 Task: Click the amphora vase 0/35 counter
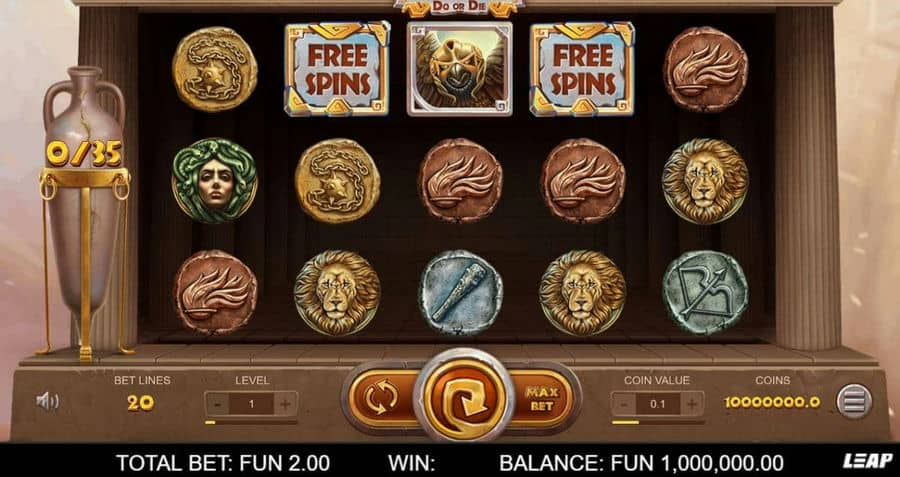coord(84,153)
